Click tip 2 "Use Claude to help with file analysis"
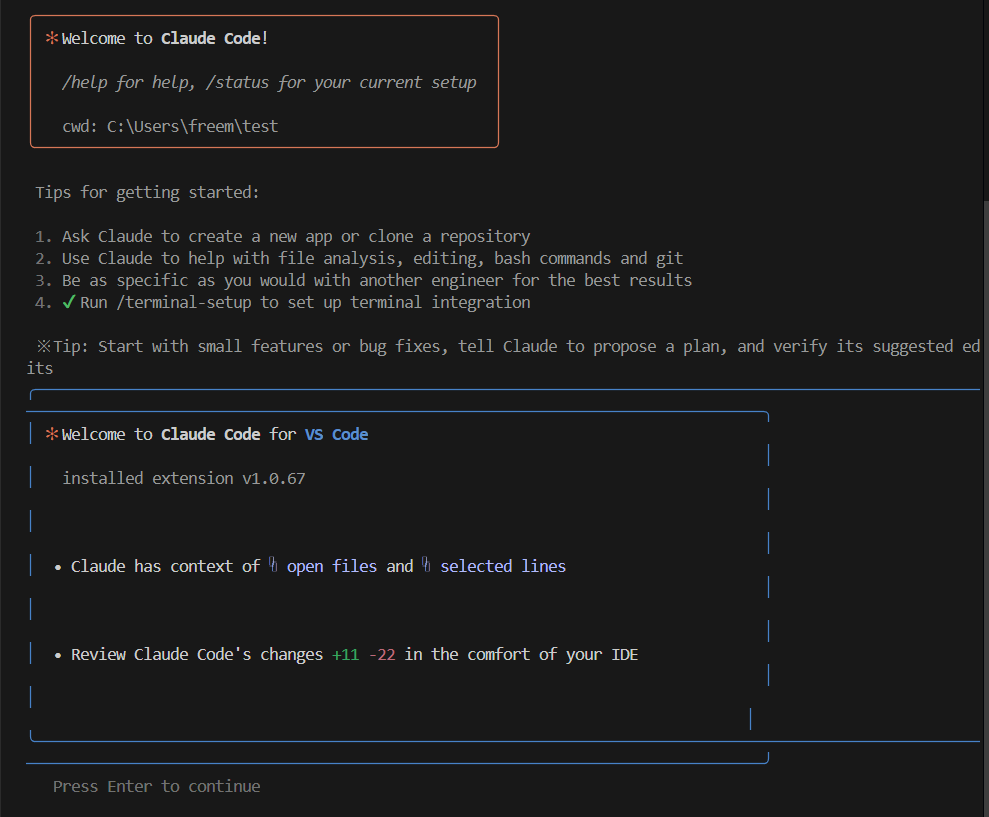Image resolution: width=989 pixels, height=817 pixels. pos(372,259)
